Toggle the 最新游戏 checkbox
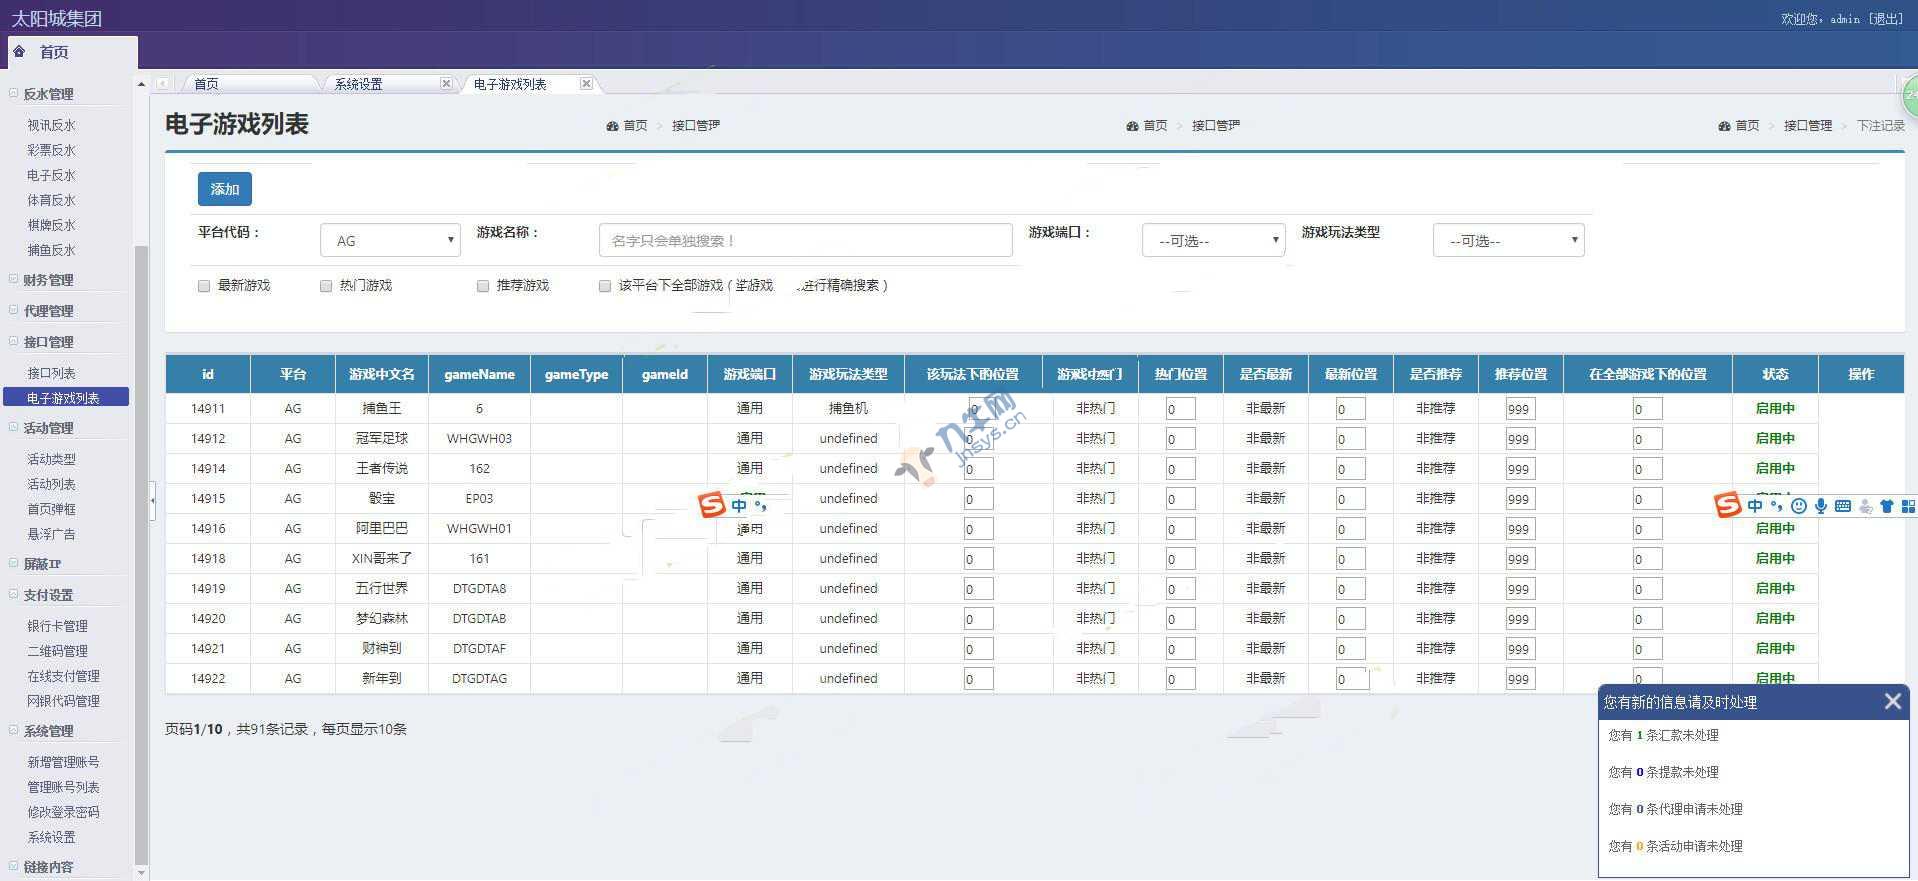The image size is (1918, 881). (x=204, y=286)
